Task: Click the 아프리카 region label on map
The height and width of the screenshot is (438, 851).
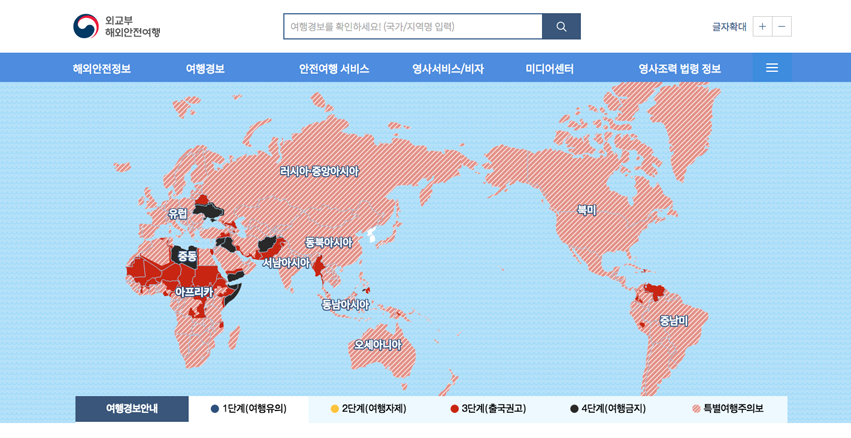Action: pyautogui.click(x=194, y=292)
